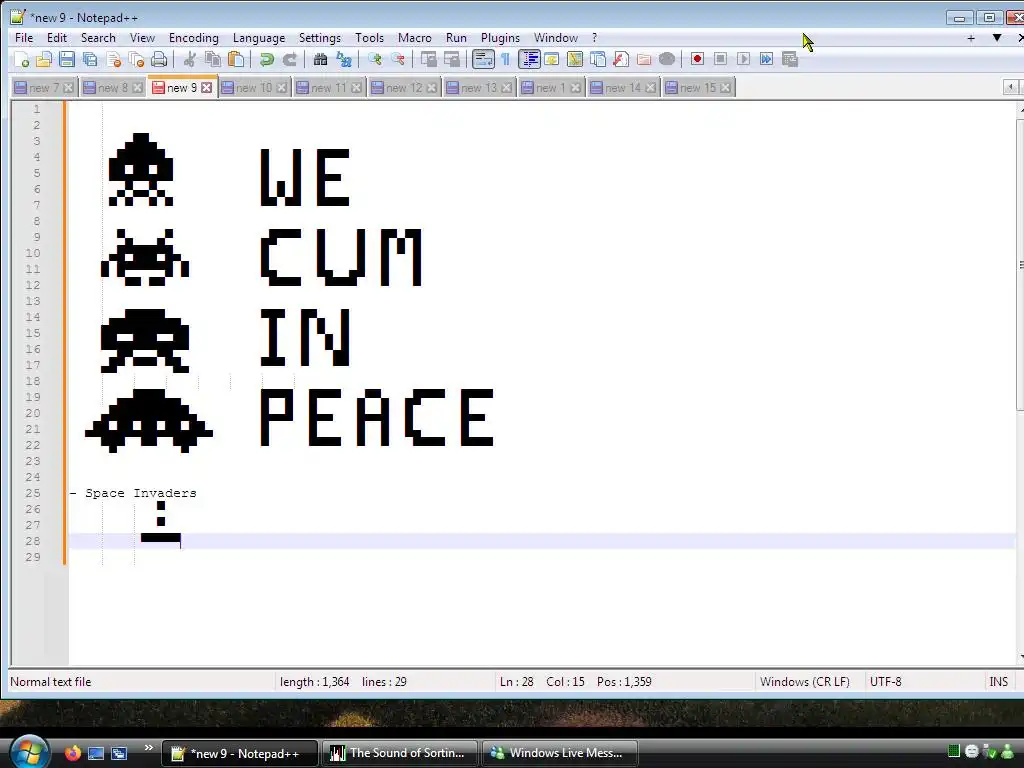Run macro multiple times fast-forward icon
Screen dimensions: 1024x768
click(x=766, y=59)
